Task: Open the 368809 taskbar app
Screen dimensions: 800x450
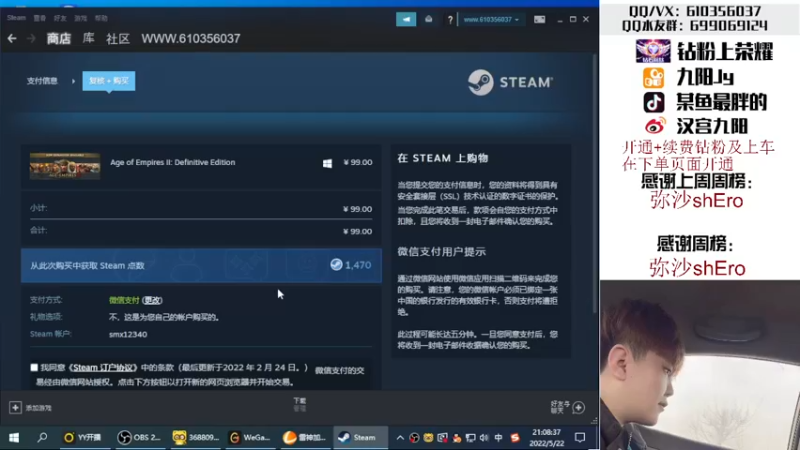Action: coord(196,437)
